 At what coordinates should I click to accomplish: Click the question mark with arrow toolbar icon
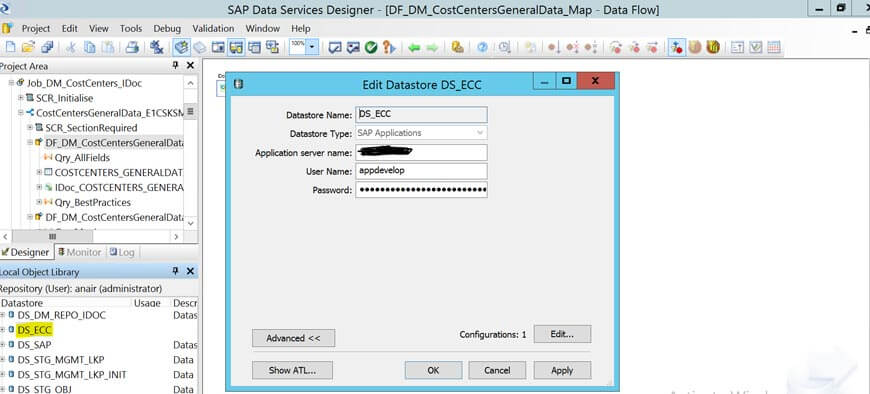(x=389, y=48)
